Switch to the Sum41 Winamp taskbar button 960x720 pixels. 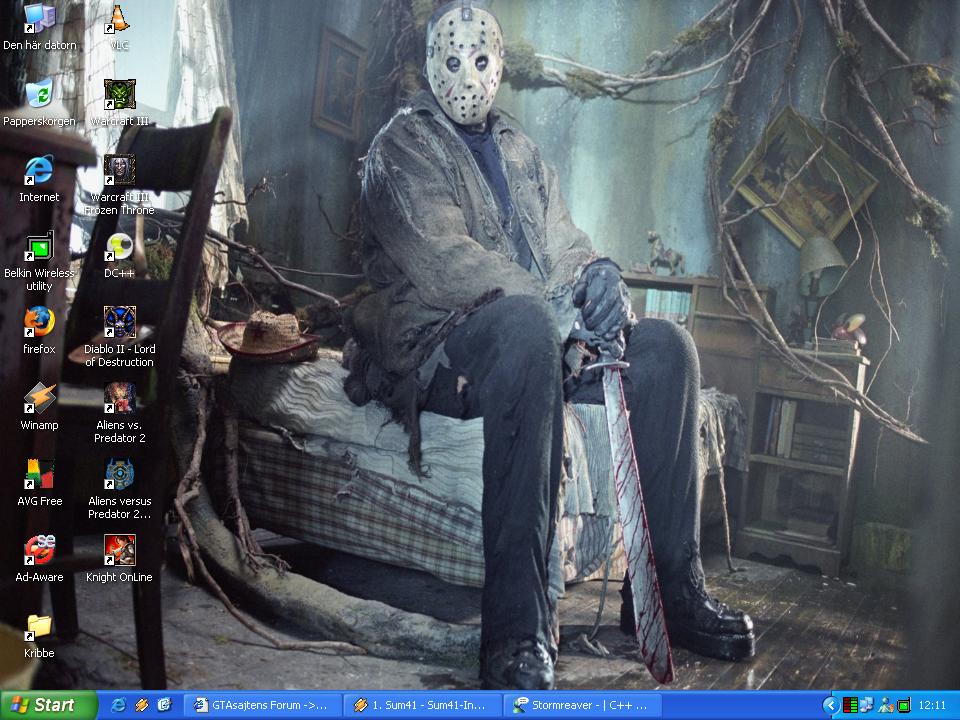click(x=422, y=705)
